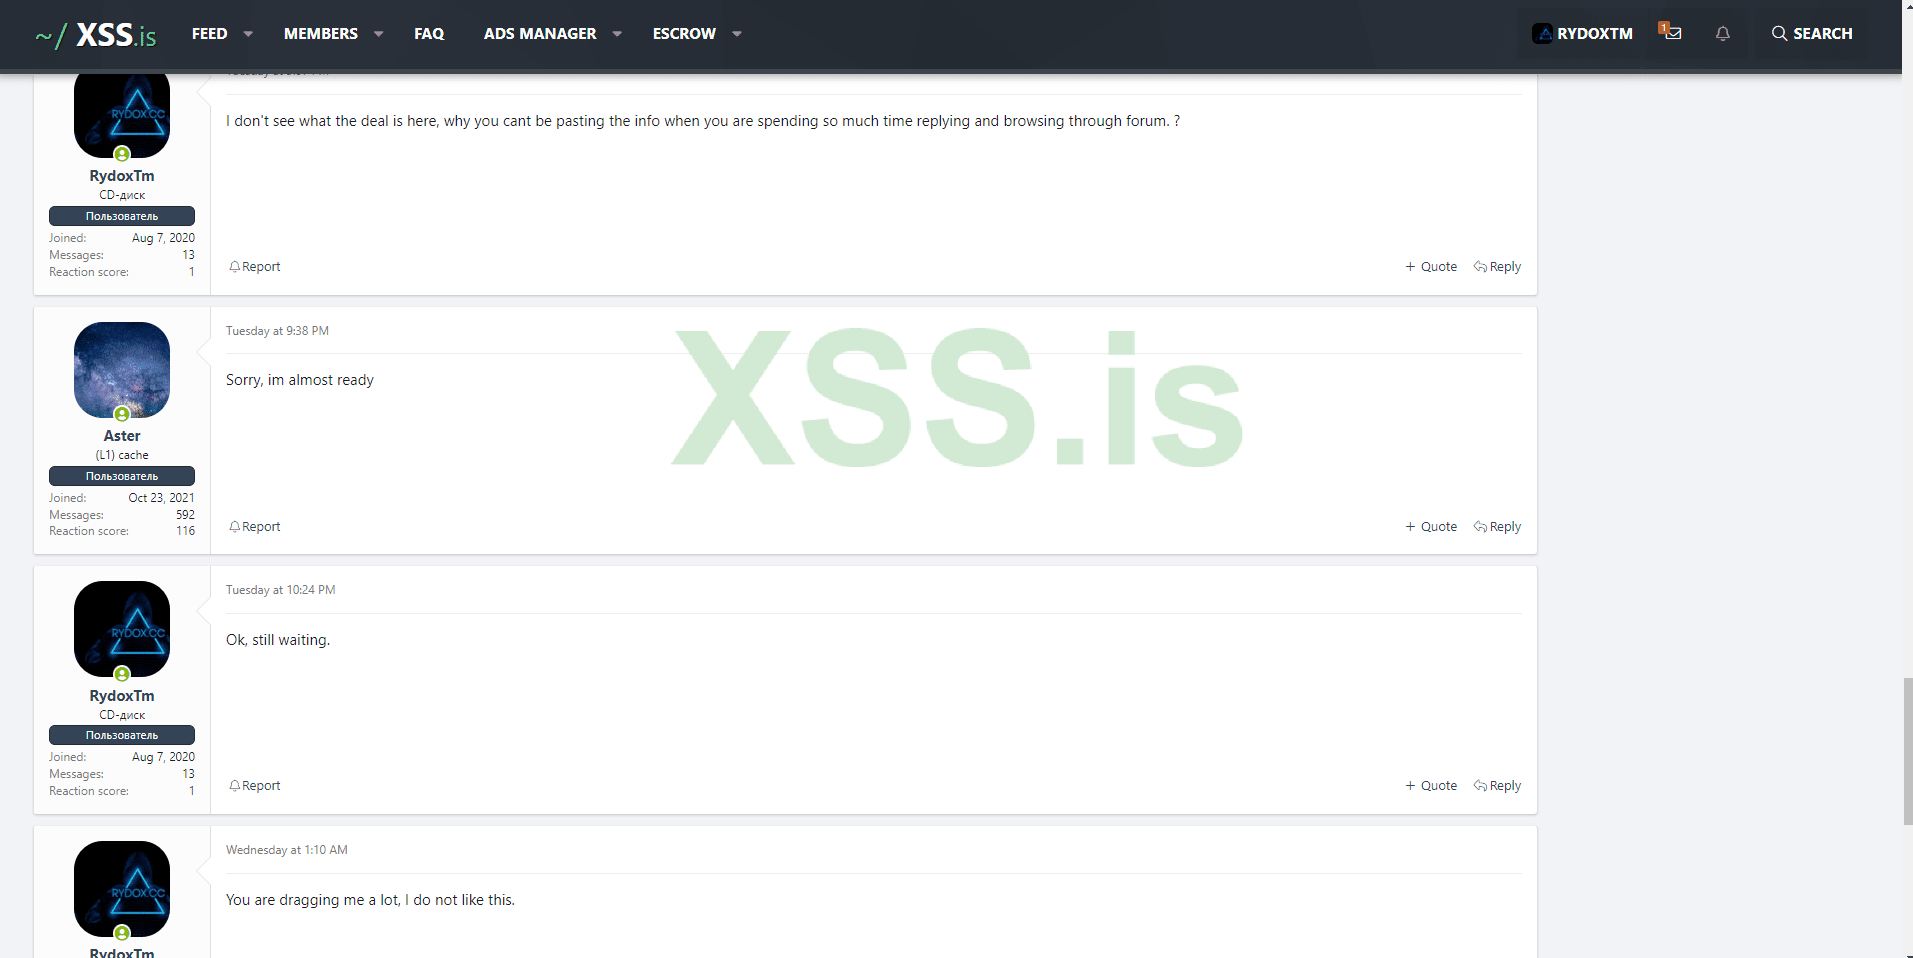Open the XSS.is home logo

(96, 34)
